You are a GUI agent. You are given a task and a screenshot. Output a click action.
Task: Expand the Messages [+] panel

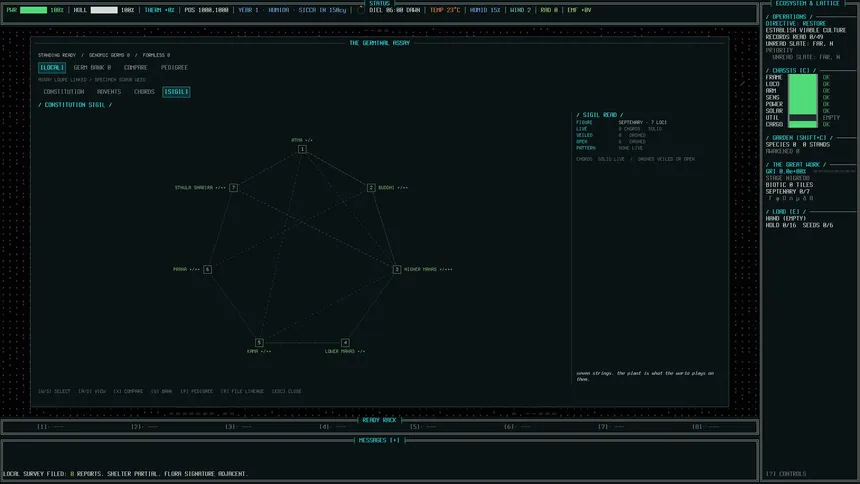coord(379,440)
